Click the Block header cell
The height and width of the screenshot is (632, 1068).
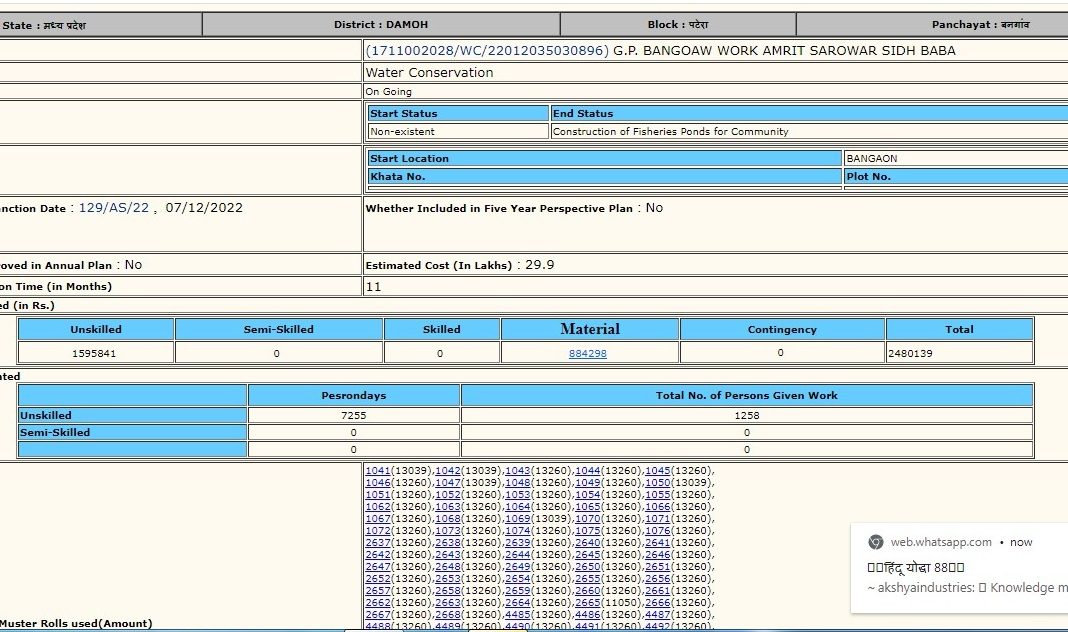678,25
